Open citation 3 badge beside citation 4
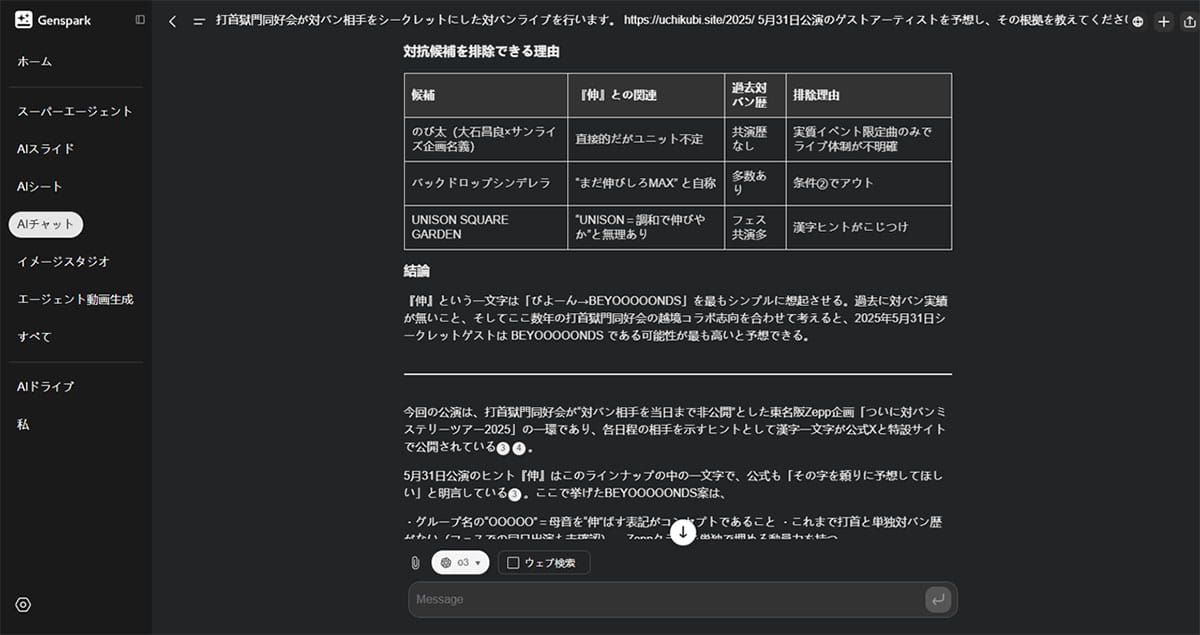 [x=503, y=448]
